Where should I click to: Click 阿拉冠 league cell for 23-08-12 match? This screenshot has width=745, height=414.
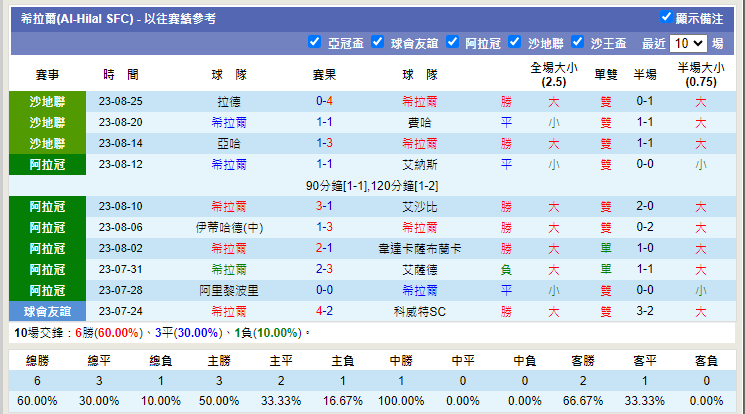(x=48, y=164)
